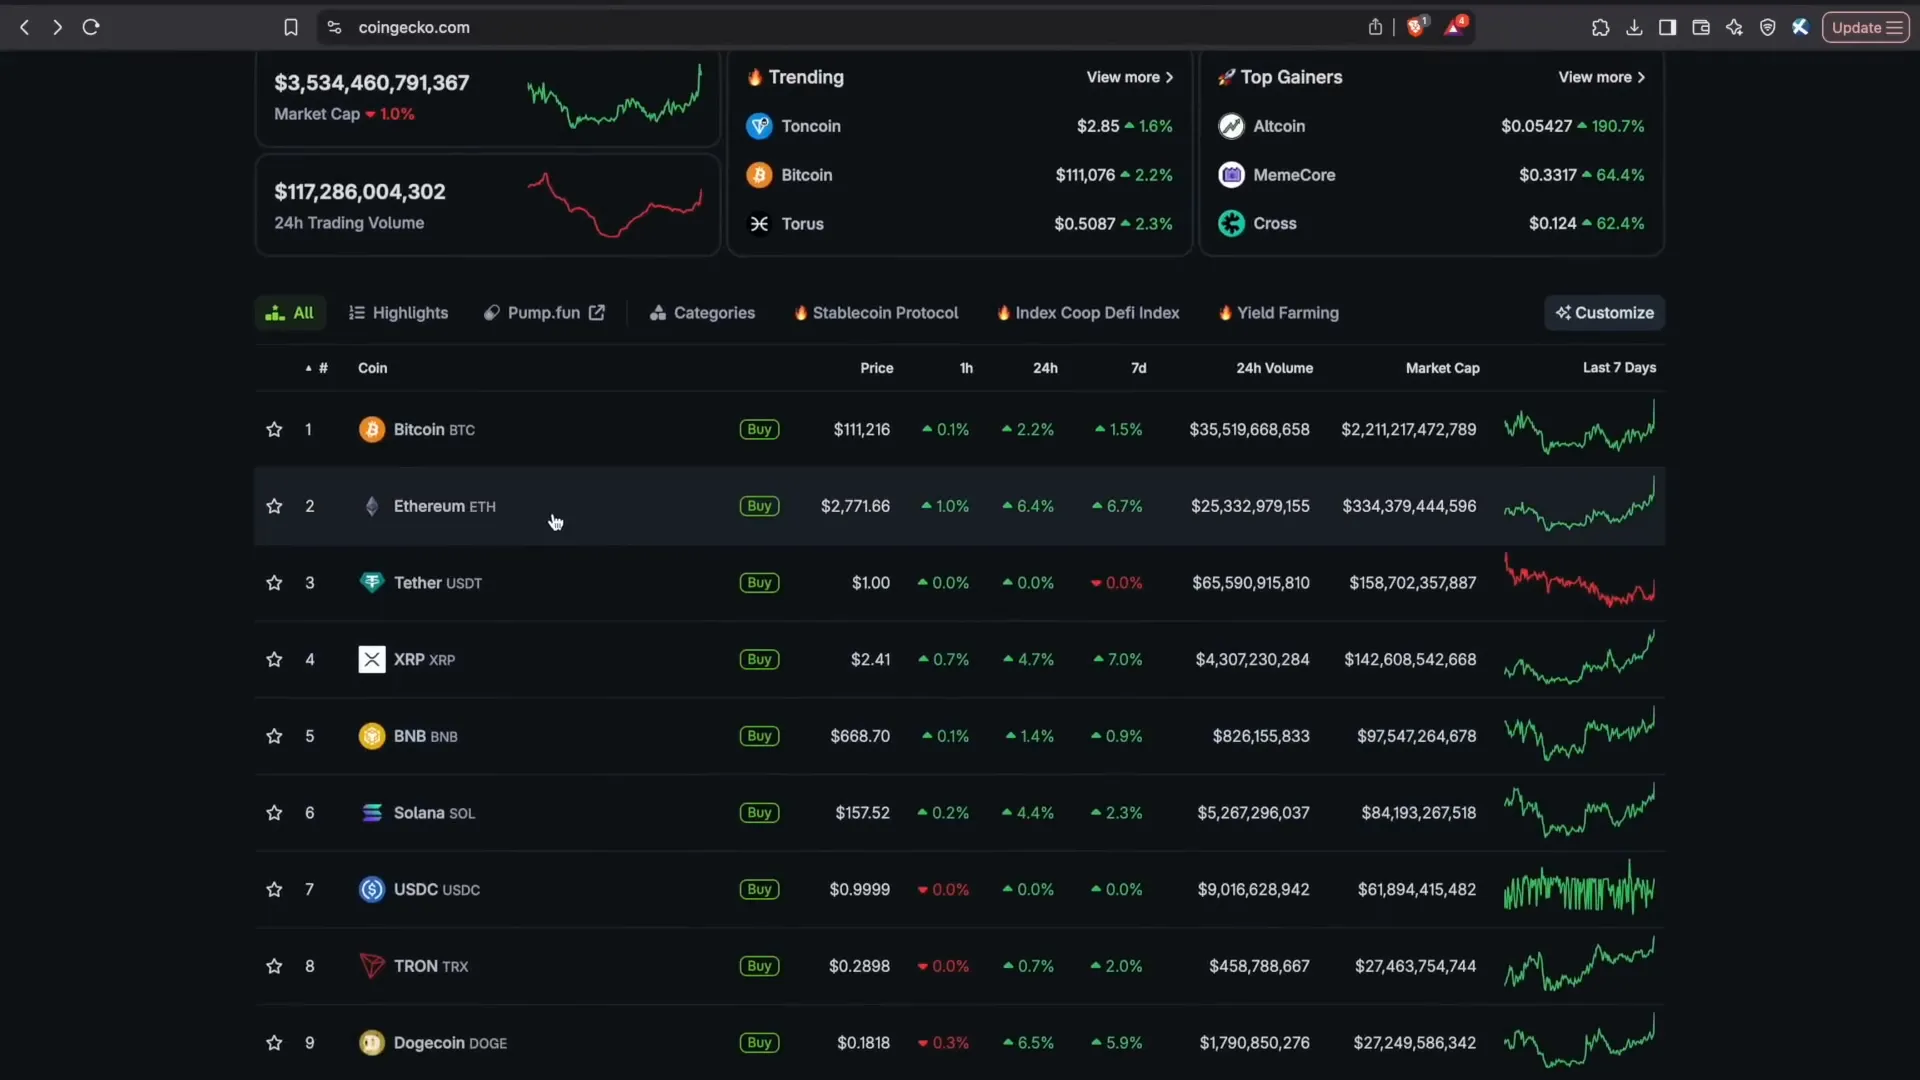1920x1080 pixels.
Task: Click the Tether logo icon
Action: 371,583
